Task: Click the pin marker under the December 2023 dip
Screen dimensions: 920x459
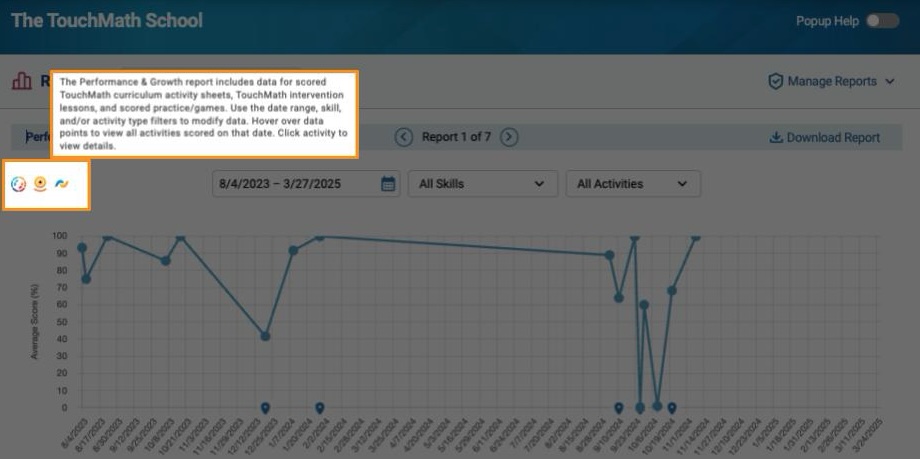Action: tap(265, 408)
